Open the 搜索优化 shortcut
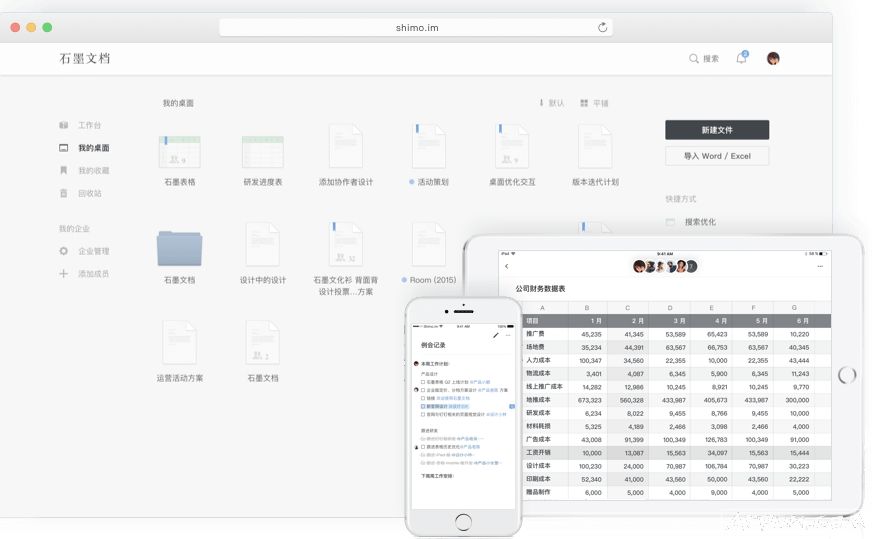Screen dimensions: 872x539 pos(691,222)
